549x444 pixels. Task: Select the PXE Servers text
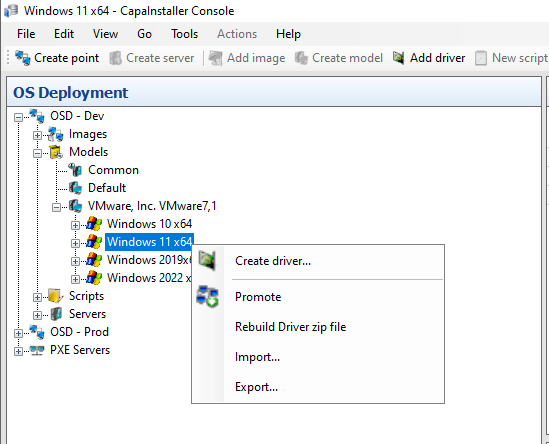pos(80,350)
